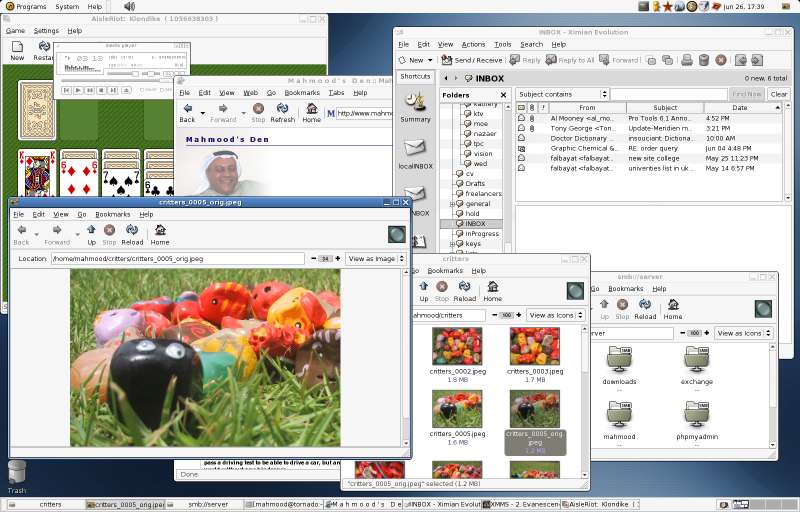Click Reload in the smb server window
The image size is (800, 512).
(645, 309)
